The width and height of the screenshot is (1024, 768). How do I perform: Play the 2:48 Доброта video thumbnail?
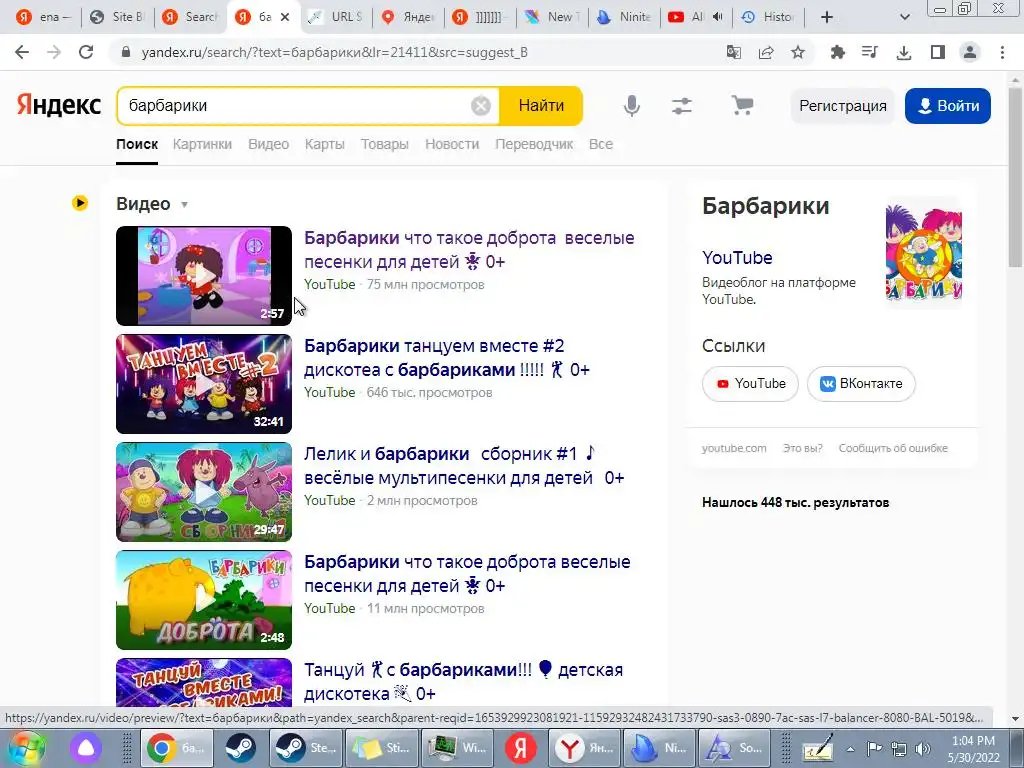click(x=204, y=600)
